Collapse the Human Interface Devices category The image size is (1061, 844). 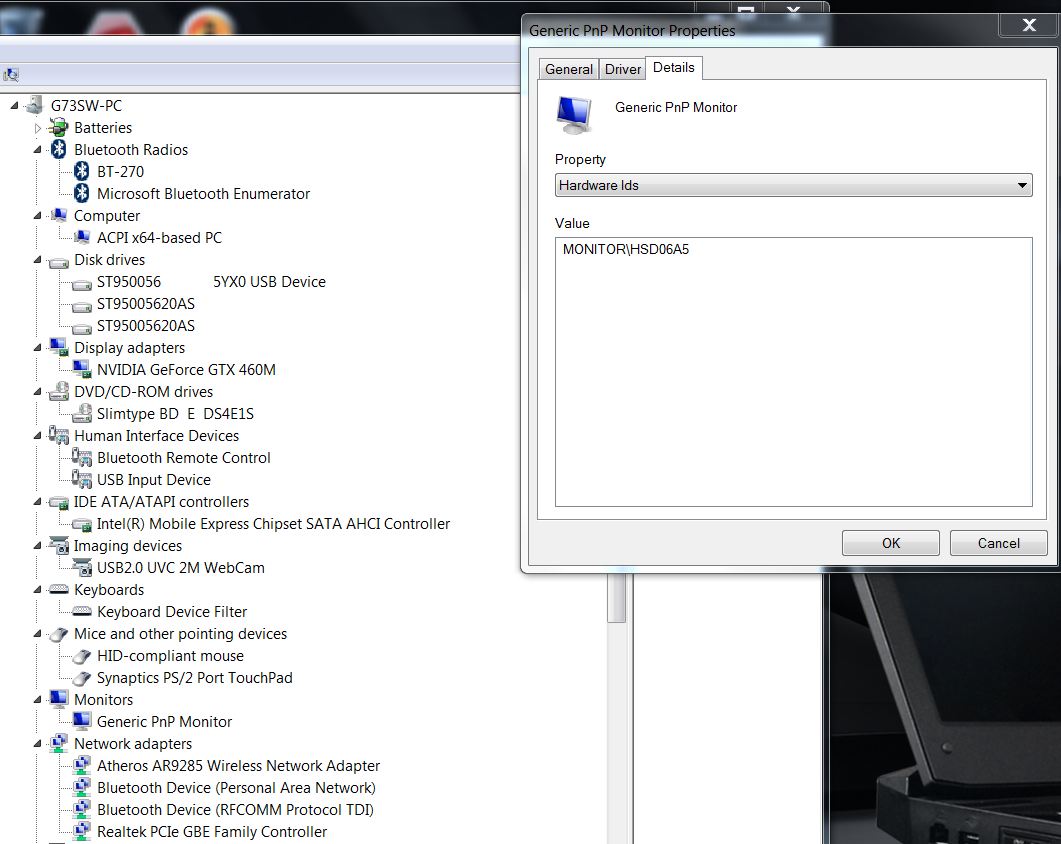(38, 436)
